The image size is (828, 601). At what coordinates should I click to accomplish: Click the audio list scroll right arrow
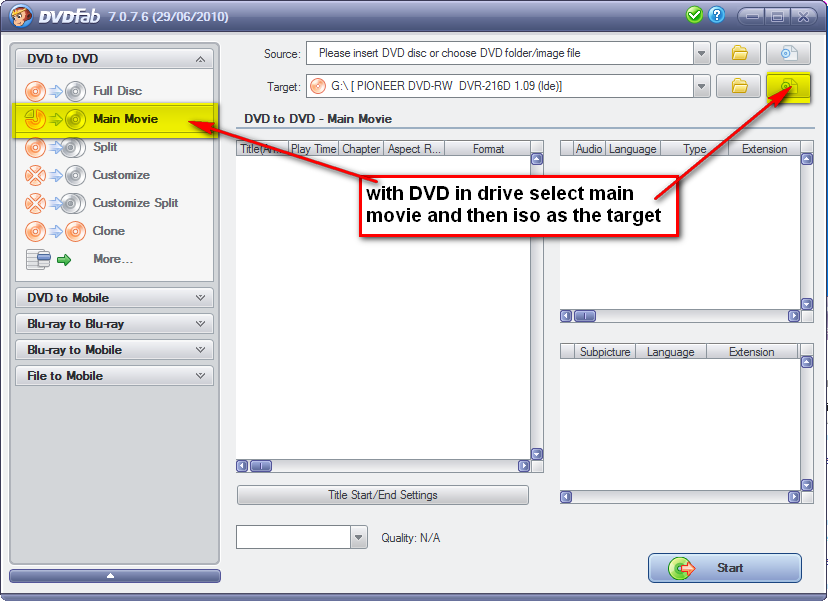[x=794, y=316]
